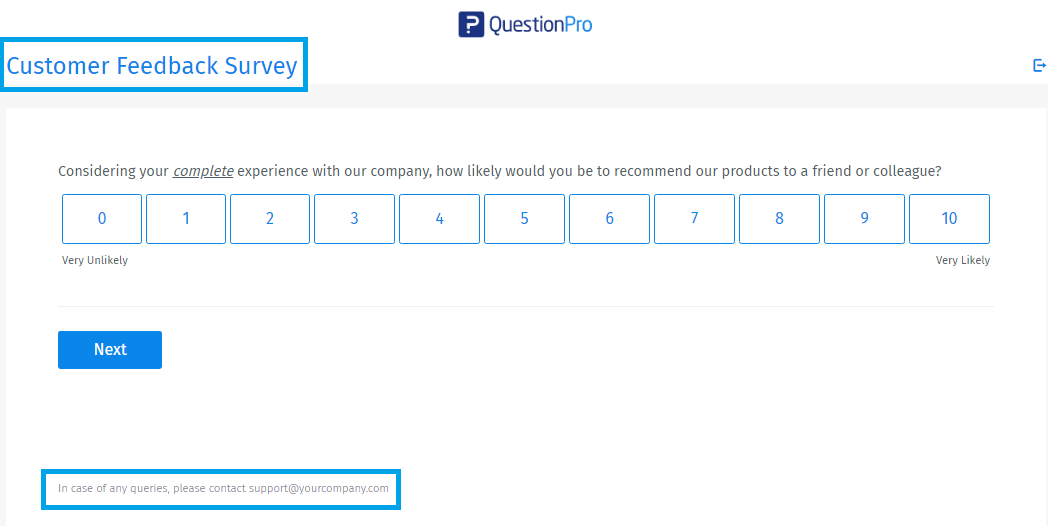The image size is (1048, 526).
Task: Select rating 0 on the scale
Action: point(102,219)
